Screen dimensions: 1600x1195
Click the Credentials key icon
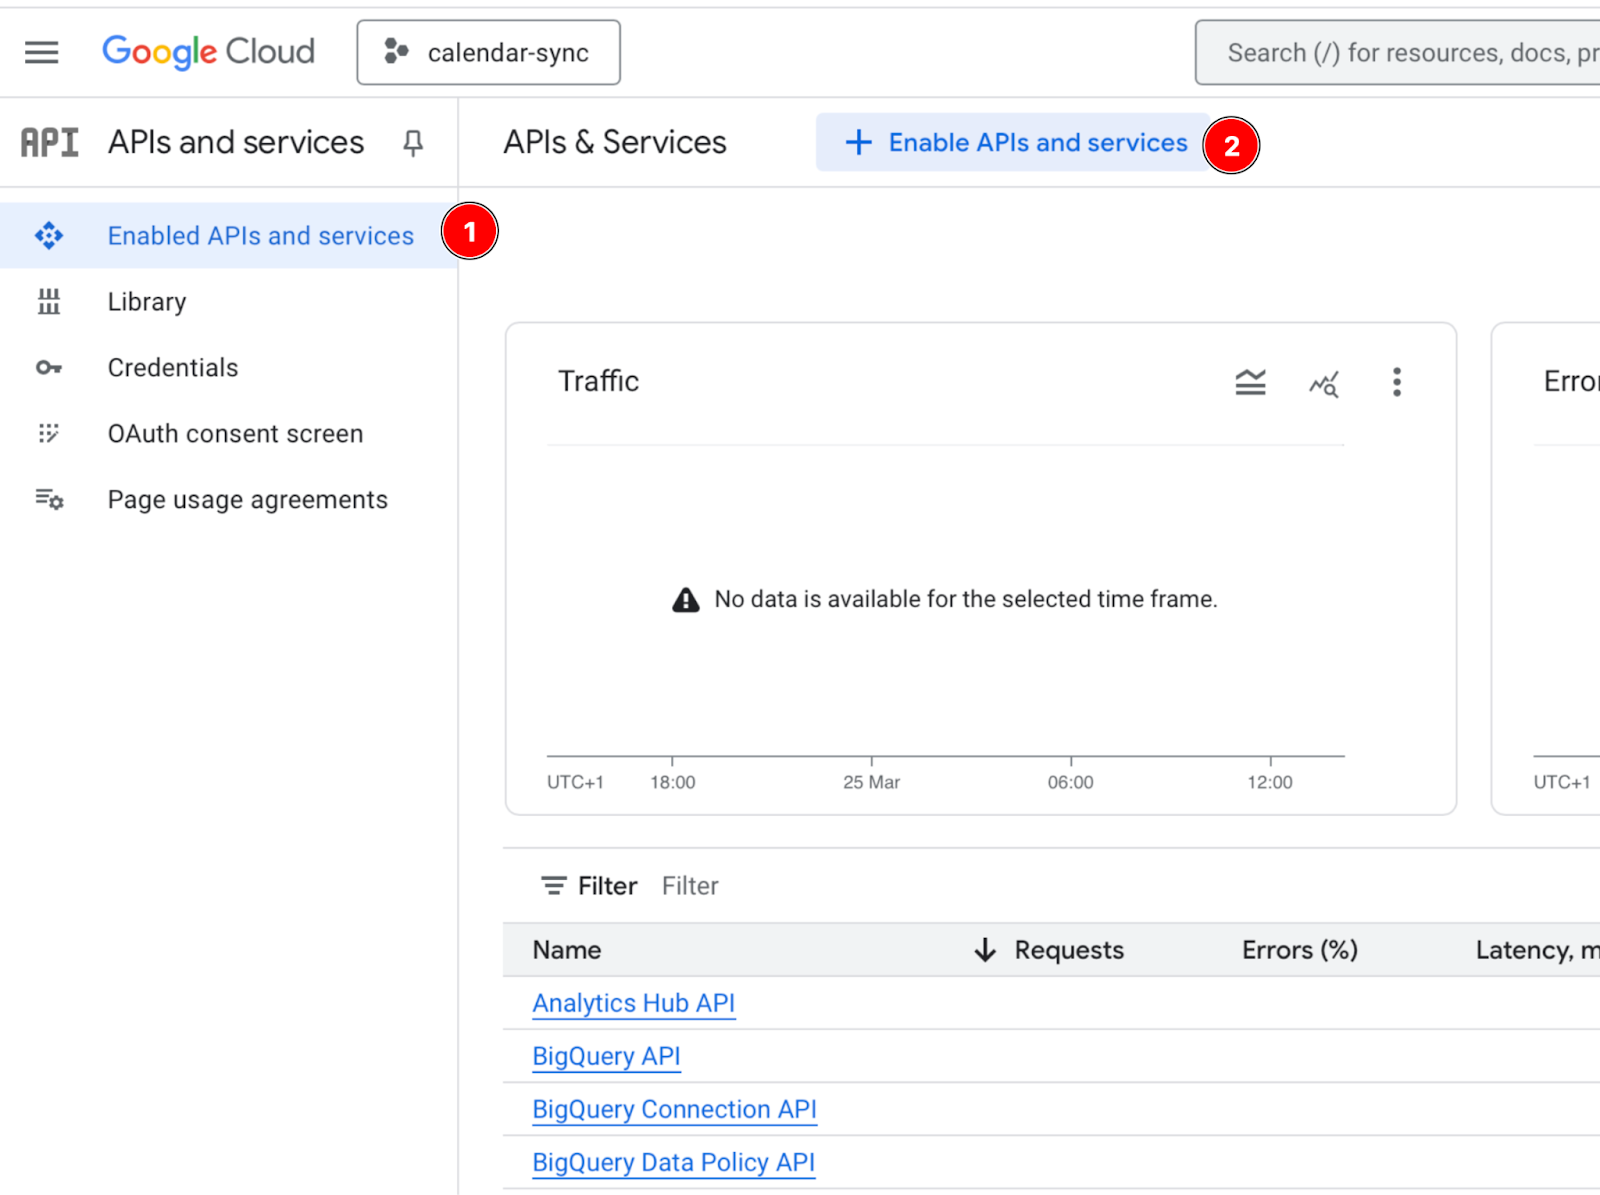(48, 368)
